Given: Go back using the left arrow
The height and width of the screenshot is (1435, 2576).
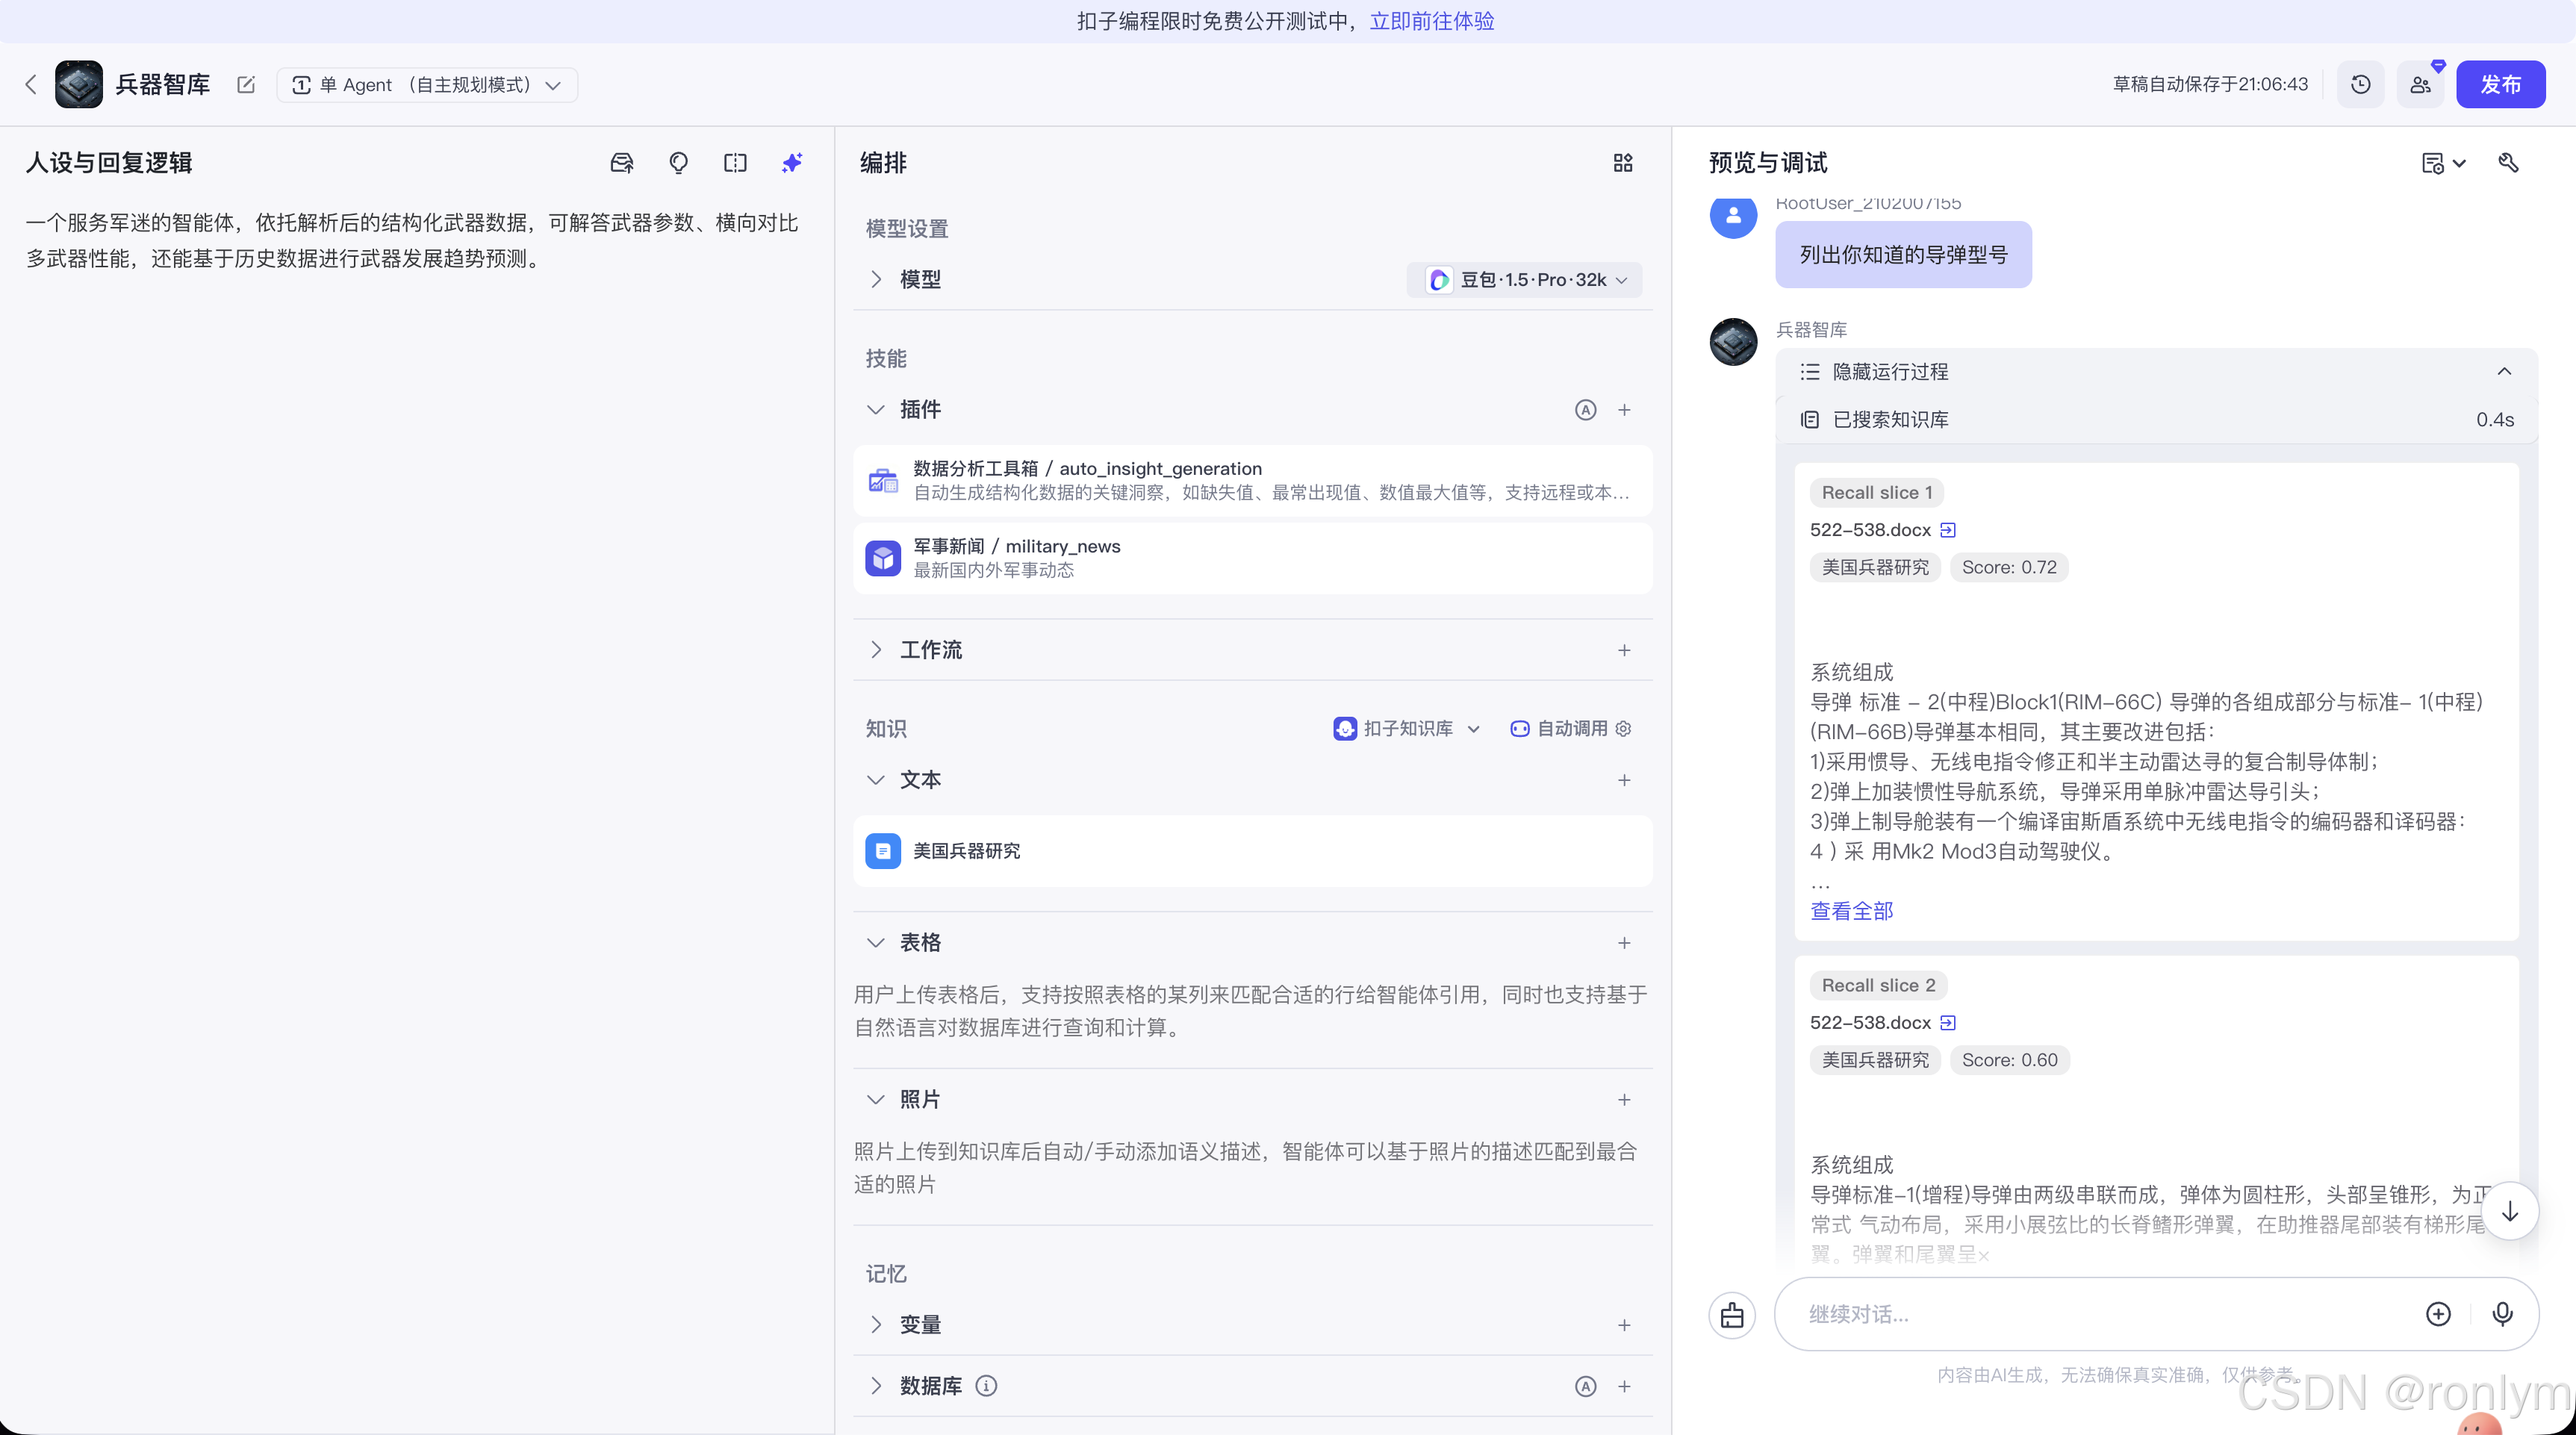Looking at the screenshot, I should pyautogui.click(x=31, y=85).
